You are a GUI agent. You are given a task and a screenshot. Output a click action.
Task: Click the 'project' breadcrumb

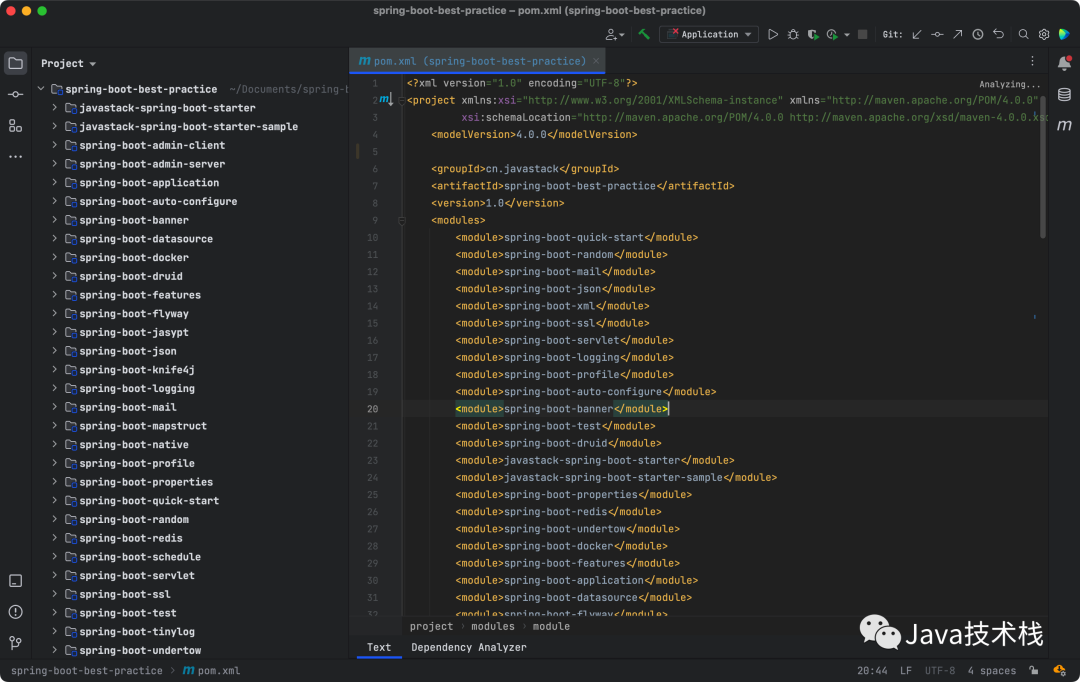[x=431, y=626]
